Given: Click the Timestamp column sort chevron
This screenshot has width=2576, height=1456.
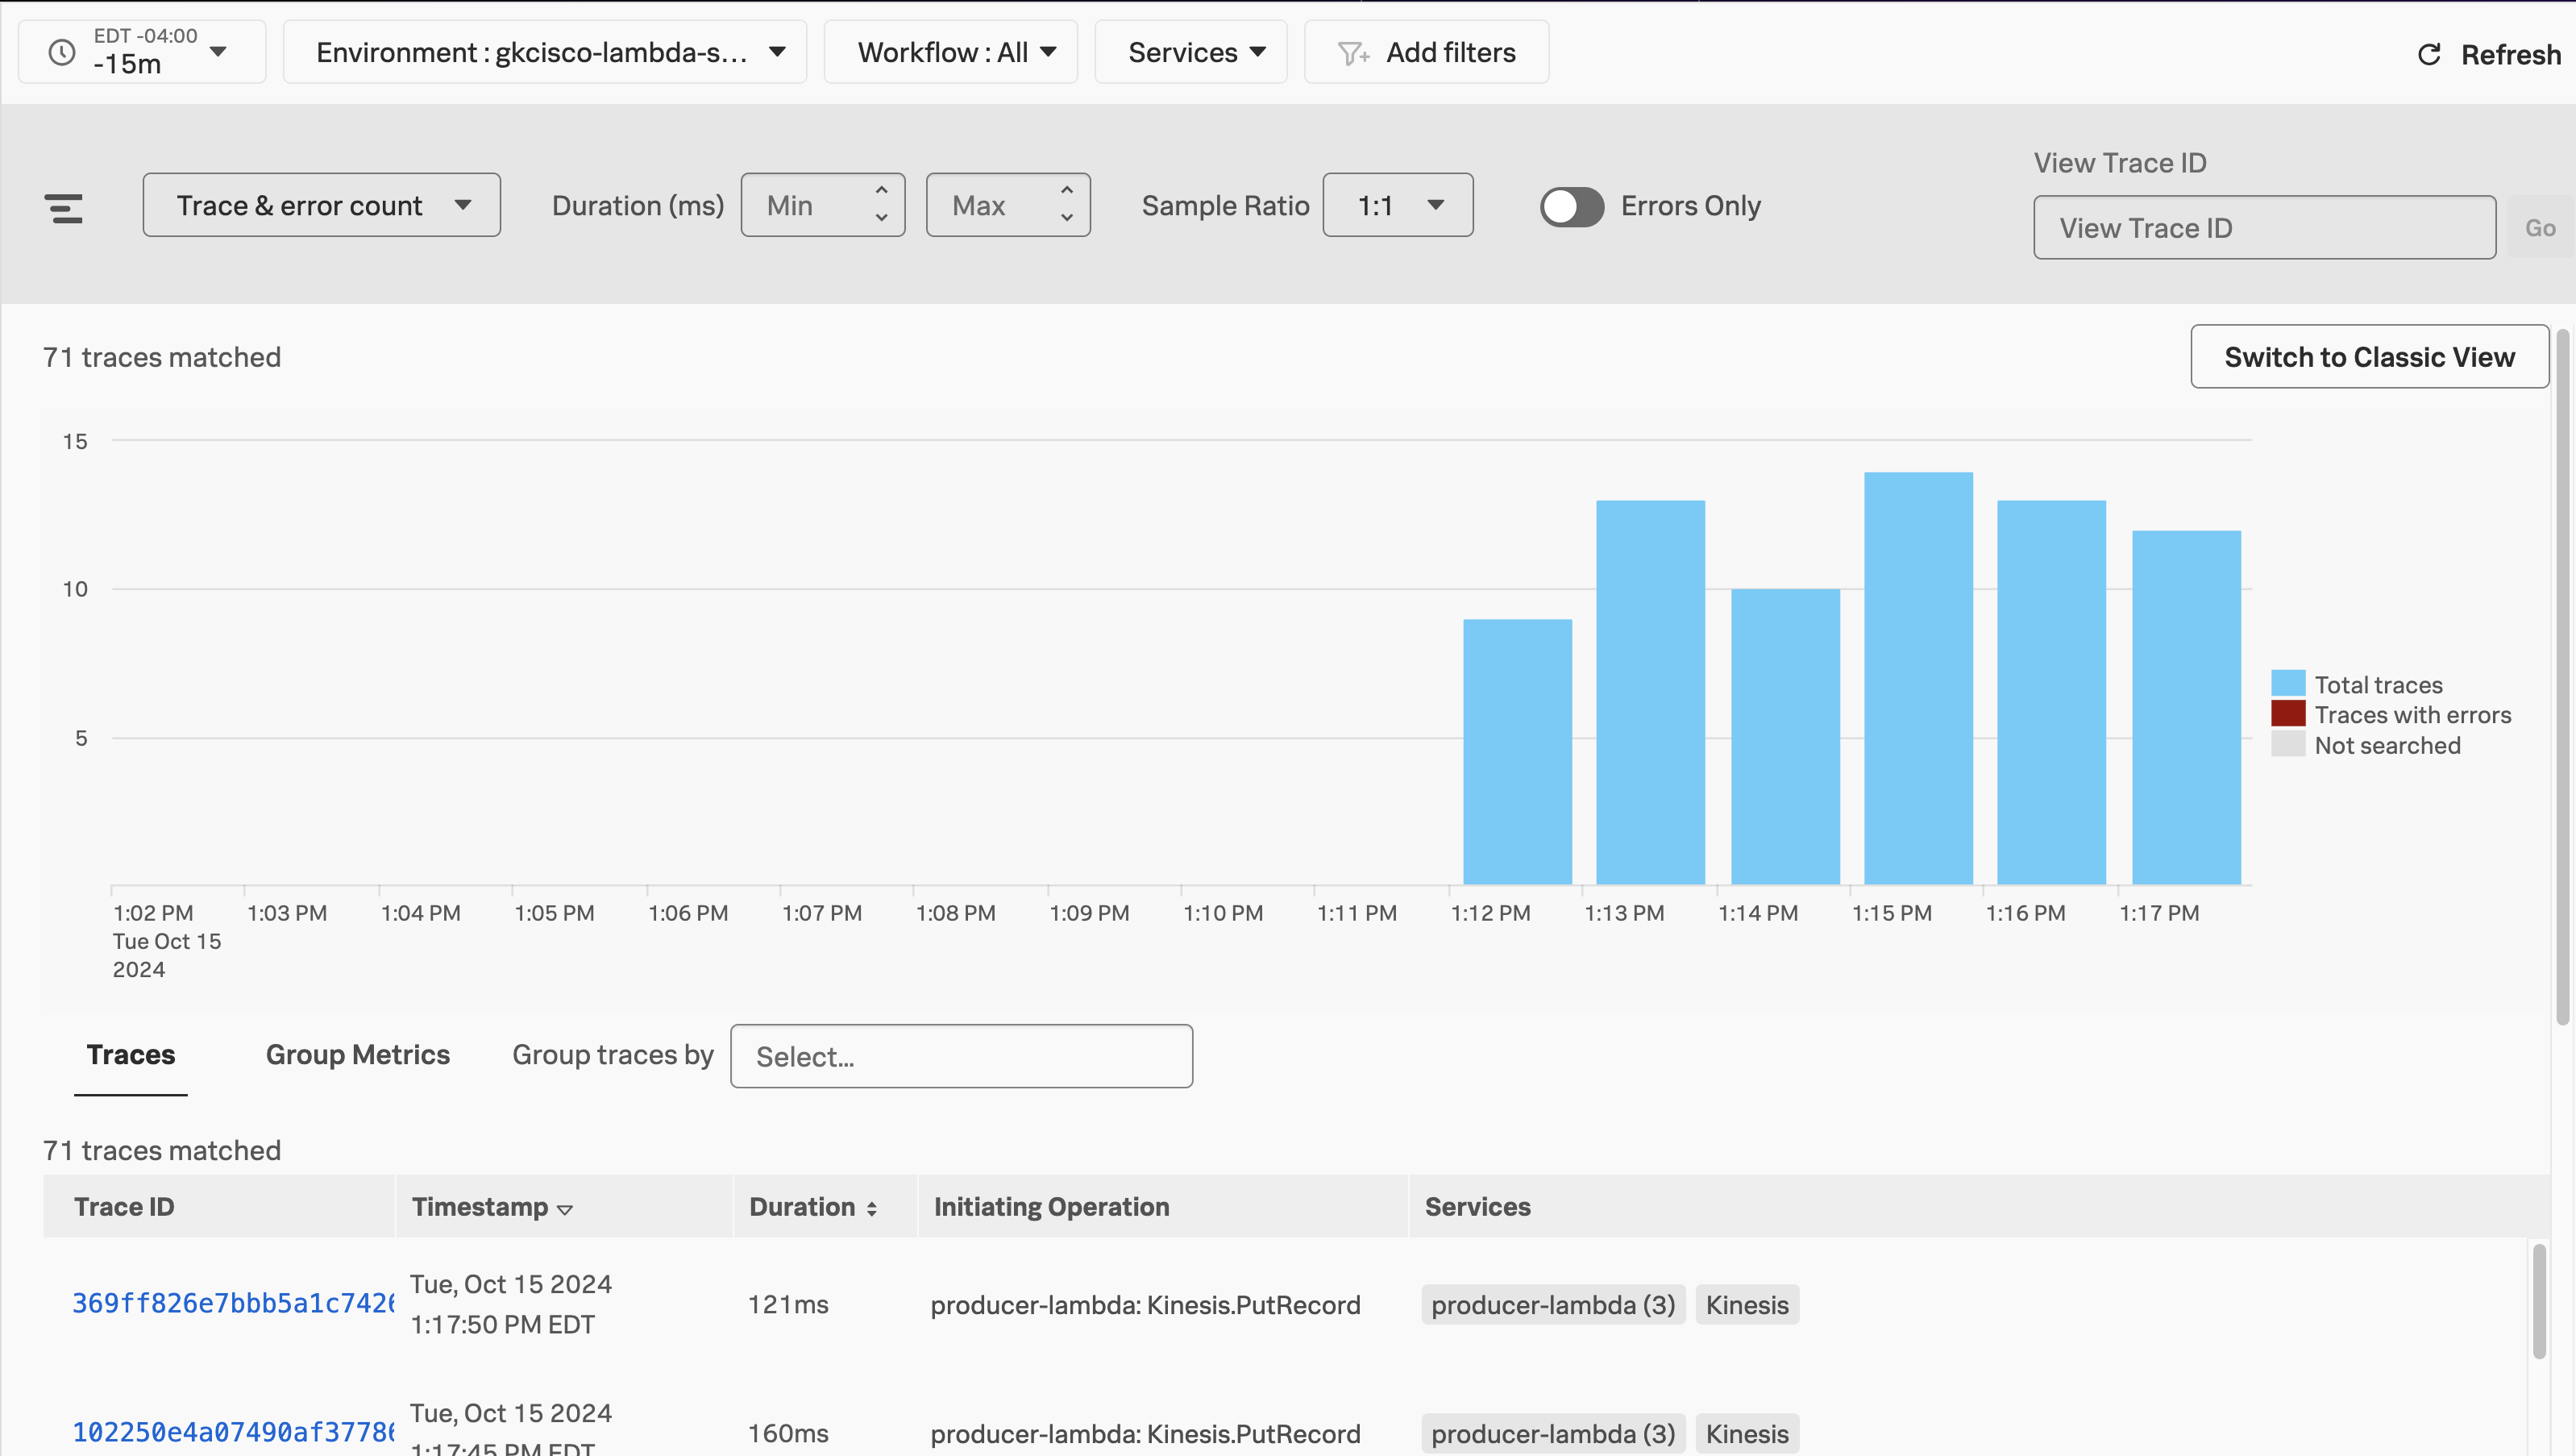Looking at the screenshot, I should 564,1209.
